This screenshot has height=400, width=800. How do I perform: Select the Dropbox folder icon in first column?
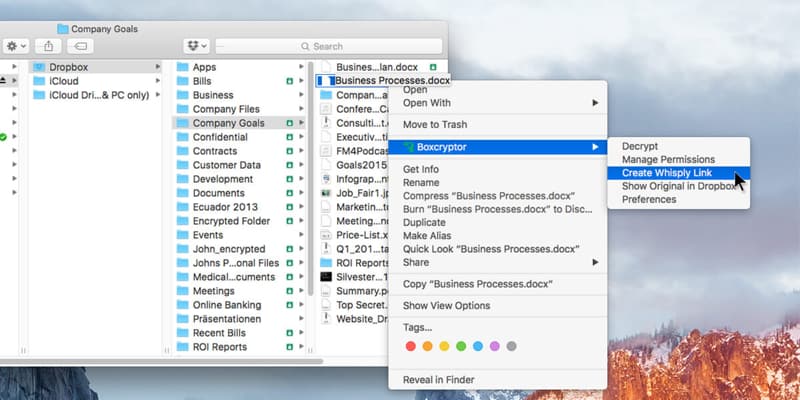tap(39, 67)
